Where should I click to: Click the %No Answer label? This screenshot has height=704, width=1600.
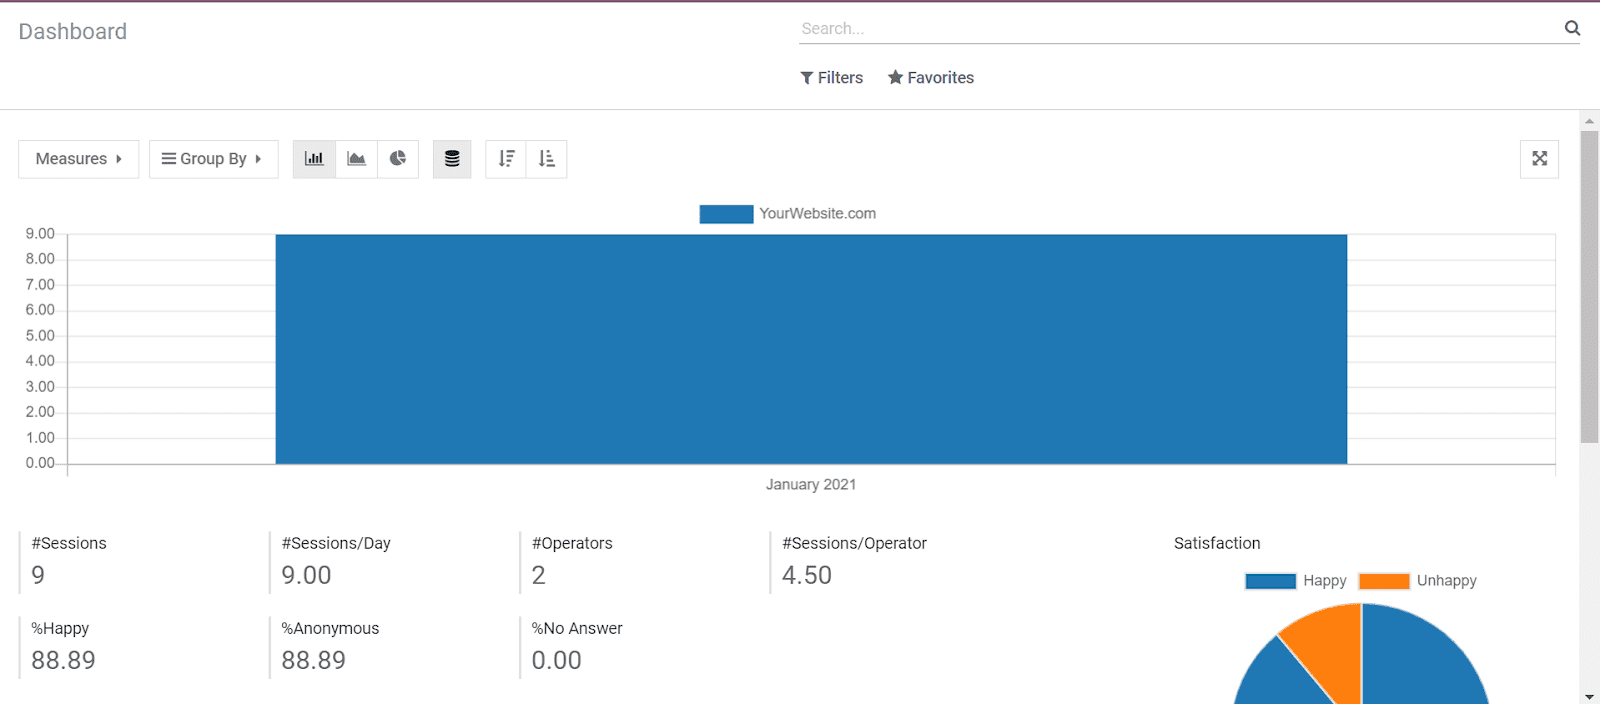point(577,628)
